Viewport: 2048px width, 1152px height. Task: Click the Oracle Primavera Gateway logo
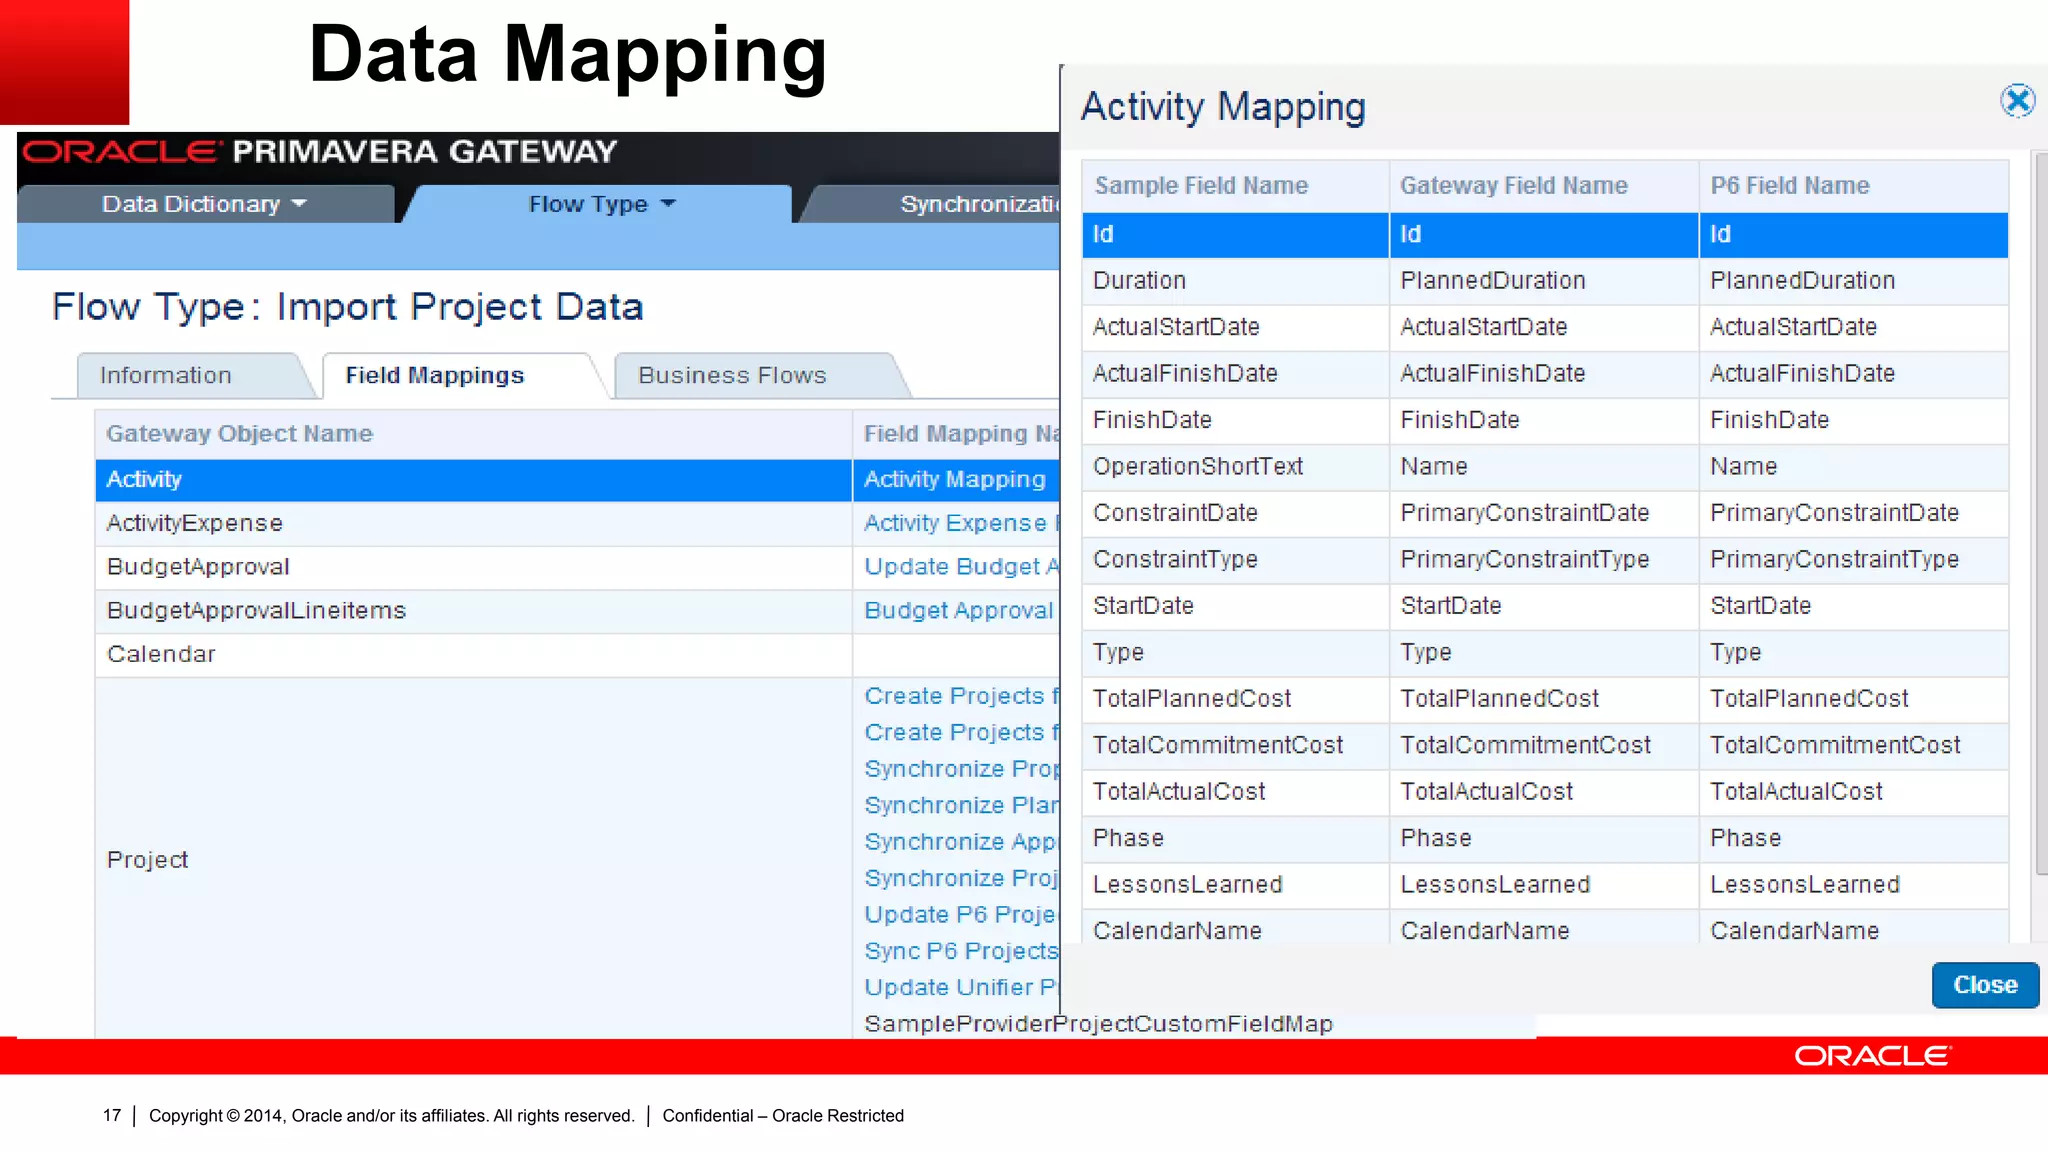pos(320,152)
